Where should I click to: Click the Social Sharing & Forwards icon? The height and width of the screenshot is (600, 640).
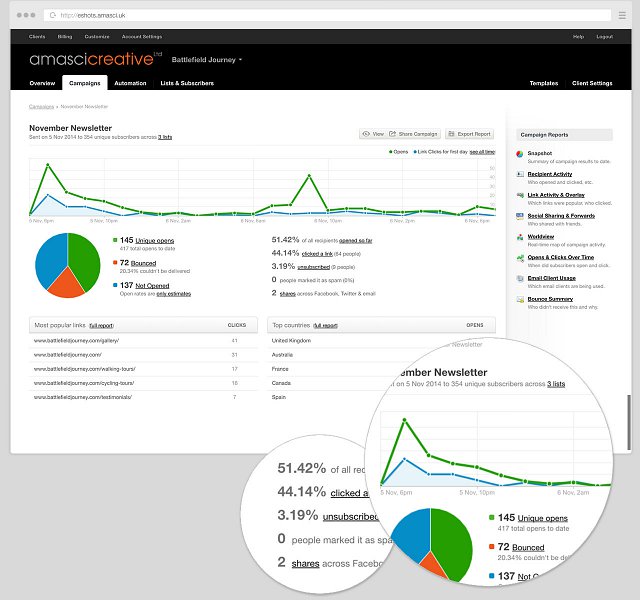click(520, 216)
